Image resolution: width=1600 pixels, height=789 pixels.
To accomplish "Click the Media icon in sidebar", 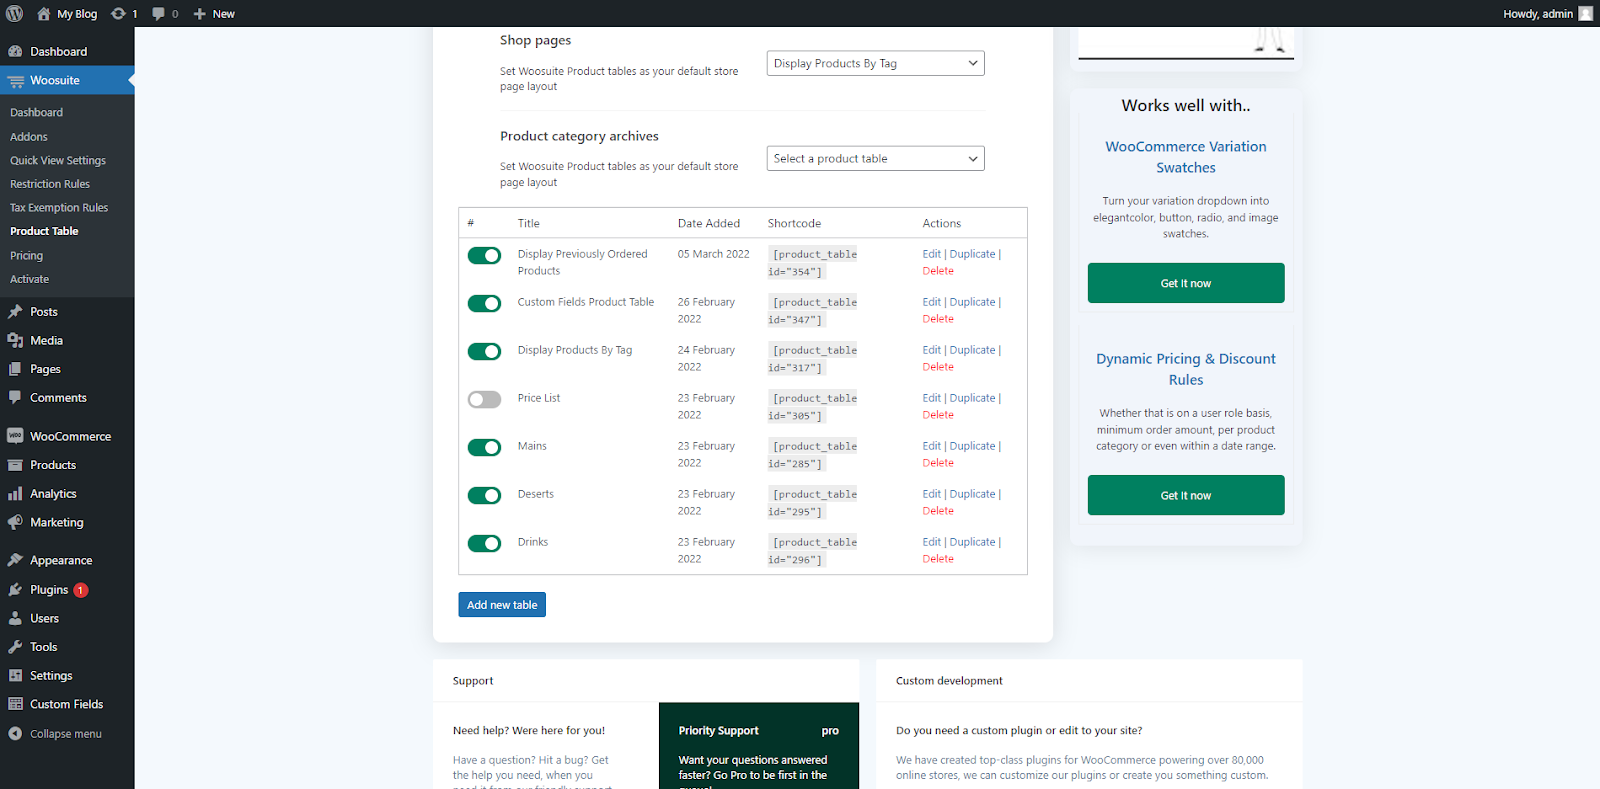I will [15, 341].
